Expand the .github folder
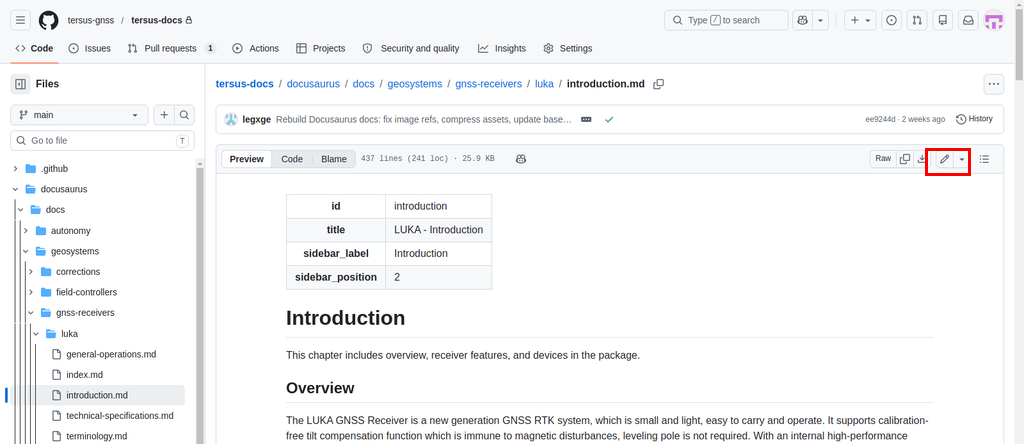The width and height of the screenshot is (1024, 444). pos(15,168)
